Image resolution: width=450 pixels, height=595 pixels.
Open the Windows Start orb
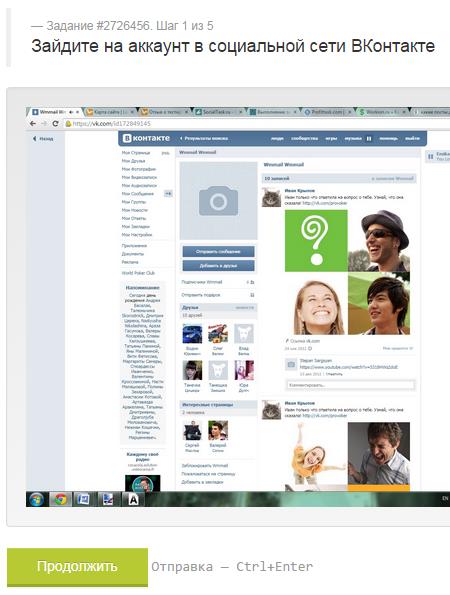(36, 499)
